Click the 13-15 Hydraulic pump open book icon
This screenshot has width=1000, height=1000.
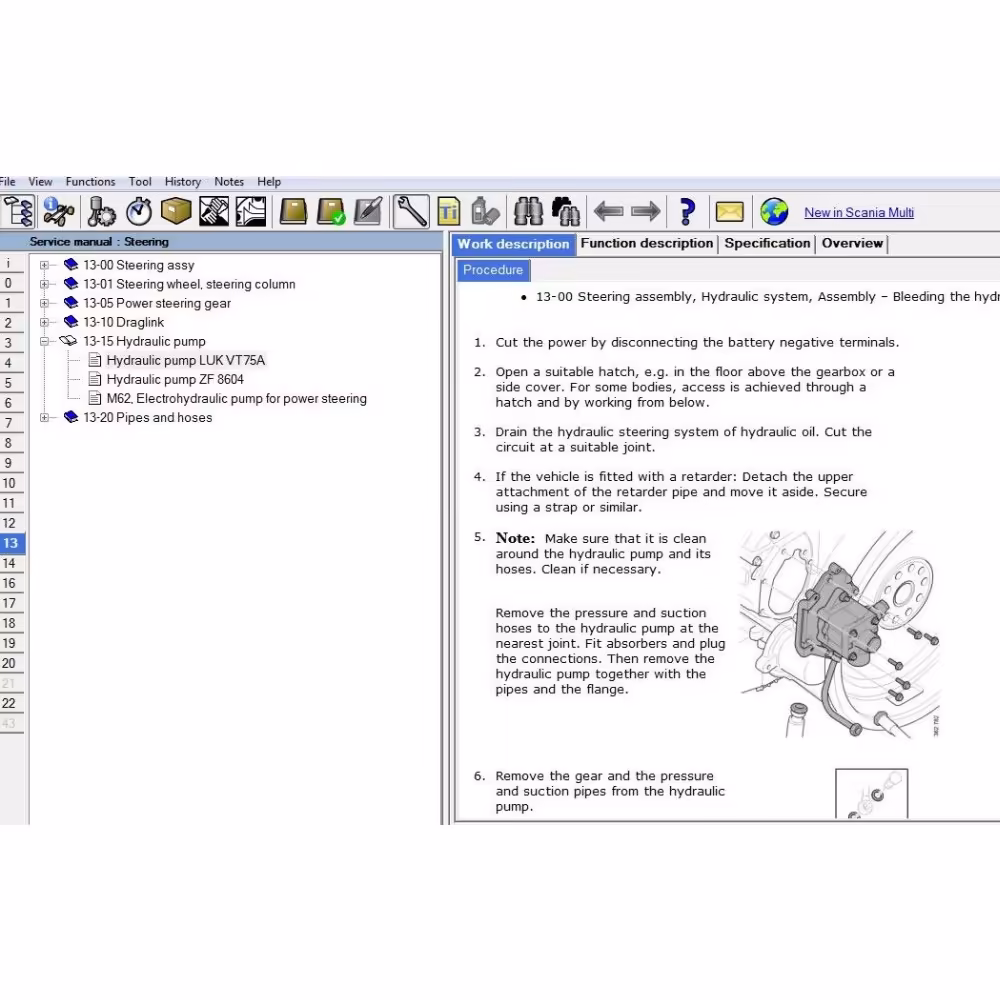click(x=69, y=341)
